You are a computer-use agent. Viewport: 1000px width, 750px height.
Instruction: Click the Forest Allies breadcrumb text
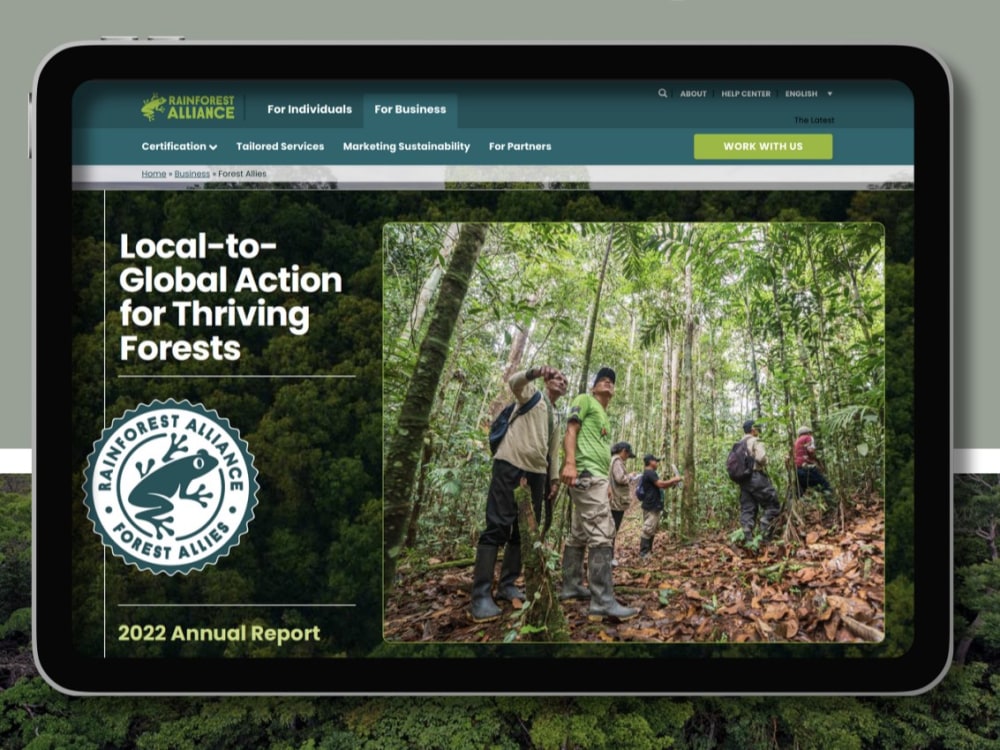[242, 173]
